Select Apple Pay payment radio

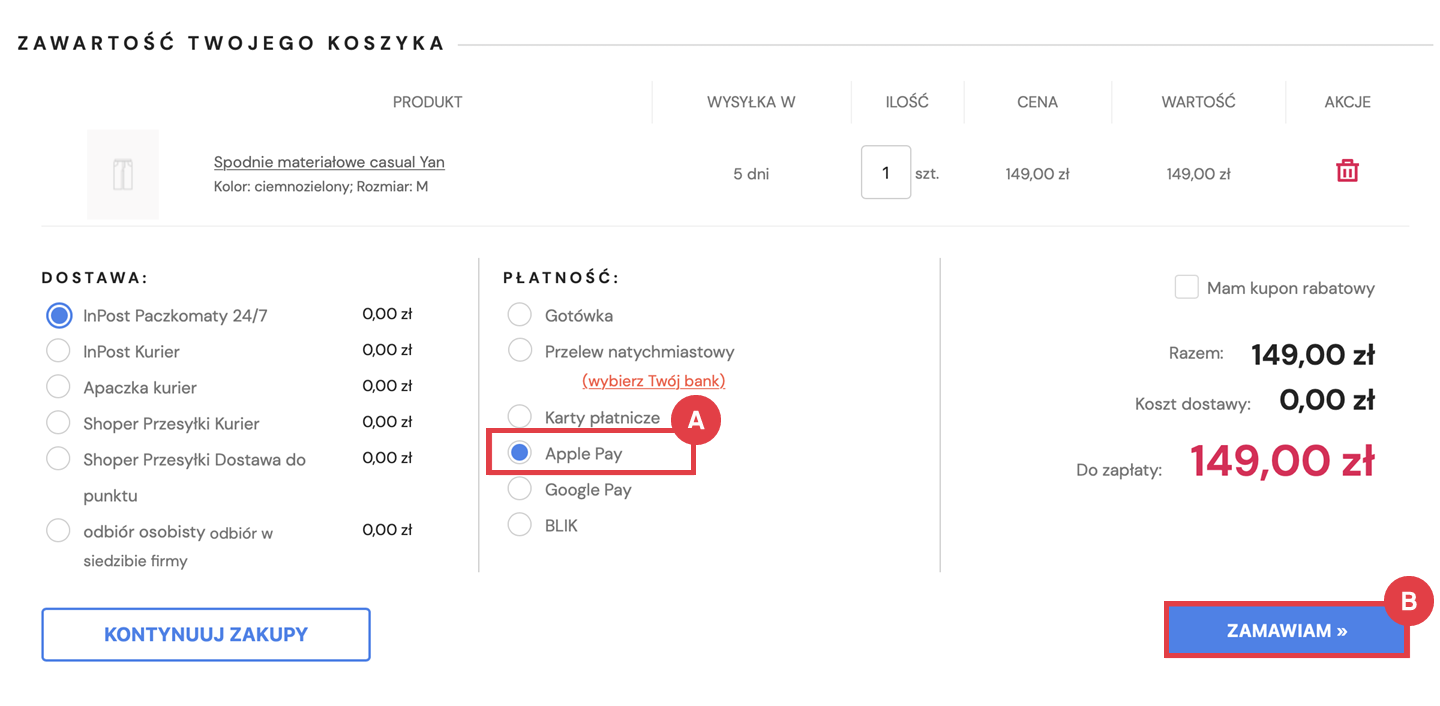click(519, 453)
